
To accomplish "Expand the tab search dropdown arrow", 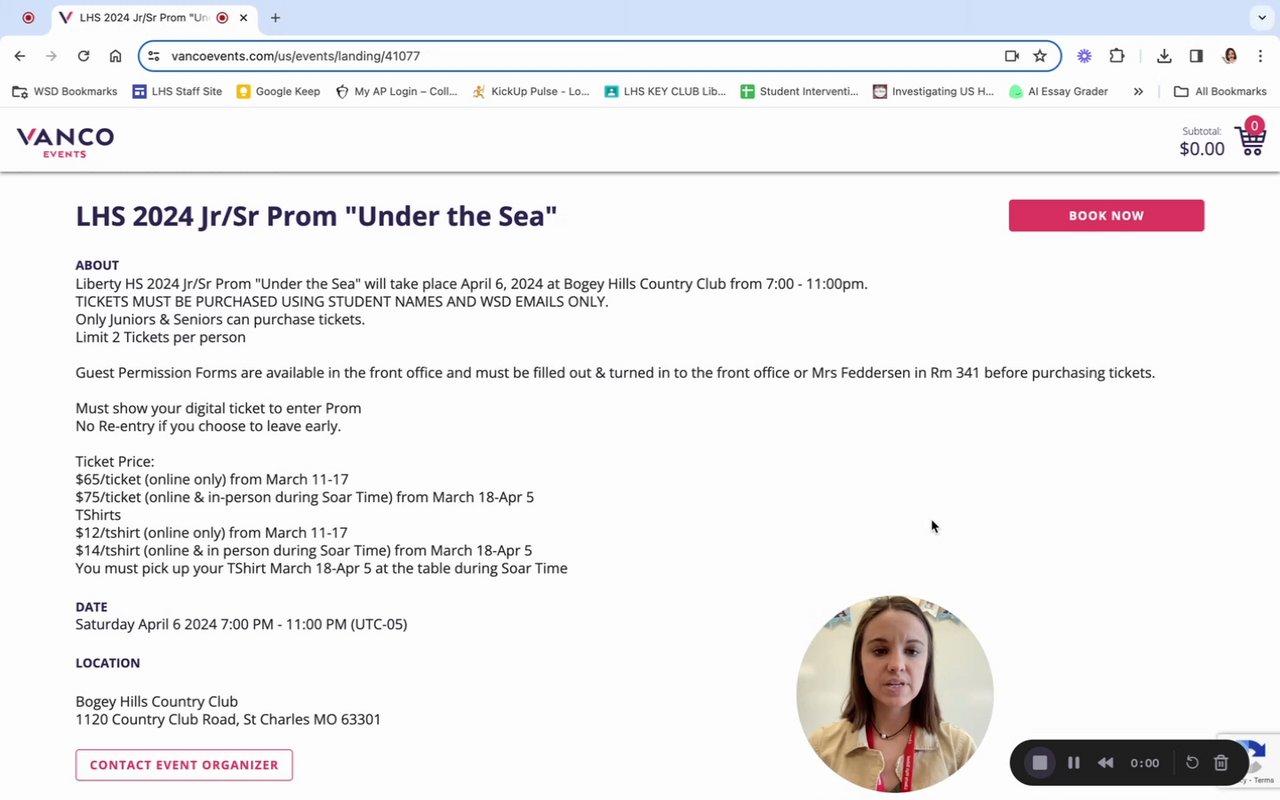I will [x=1262, y=18].
